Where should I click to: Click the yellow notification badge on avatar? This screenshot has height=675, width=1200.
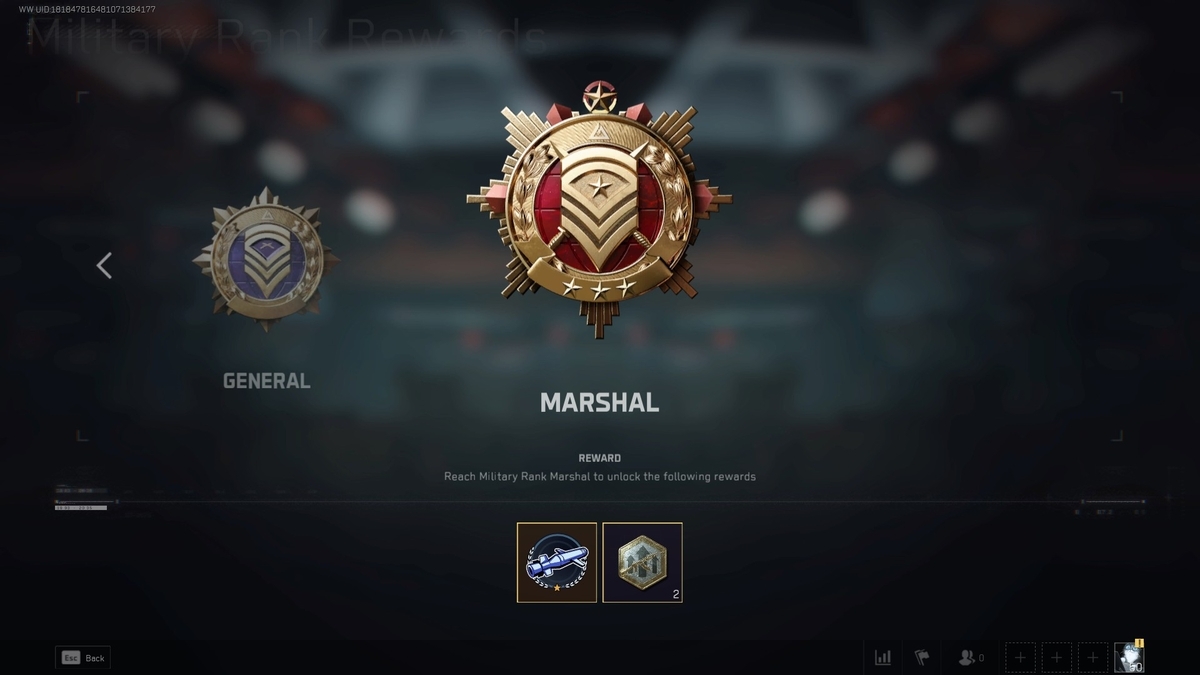pyautogui.click(x=1139, y=644)
